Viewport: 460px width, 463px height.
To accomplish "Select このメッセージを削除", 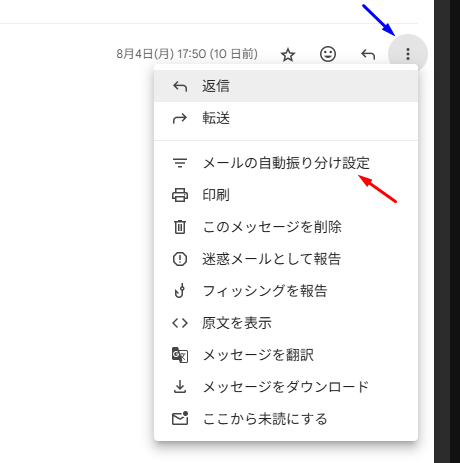I will [x=286, y=227].
